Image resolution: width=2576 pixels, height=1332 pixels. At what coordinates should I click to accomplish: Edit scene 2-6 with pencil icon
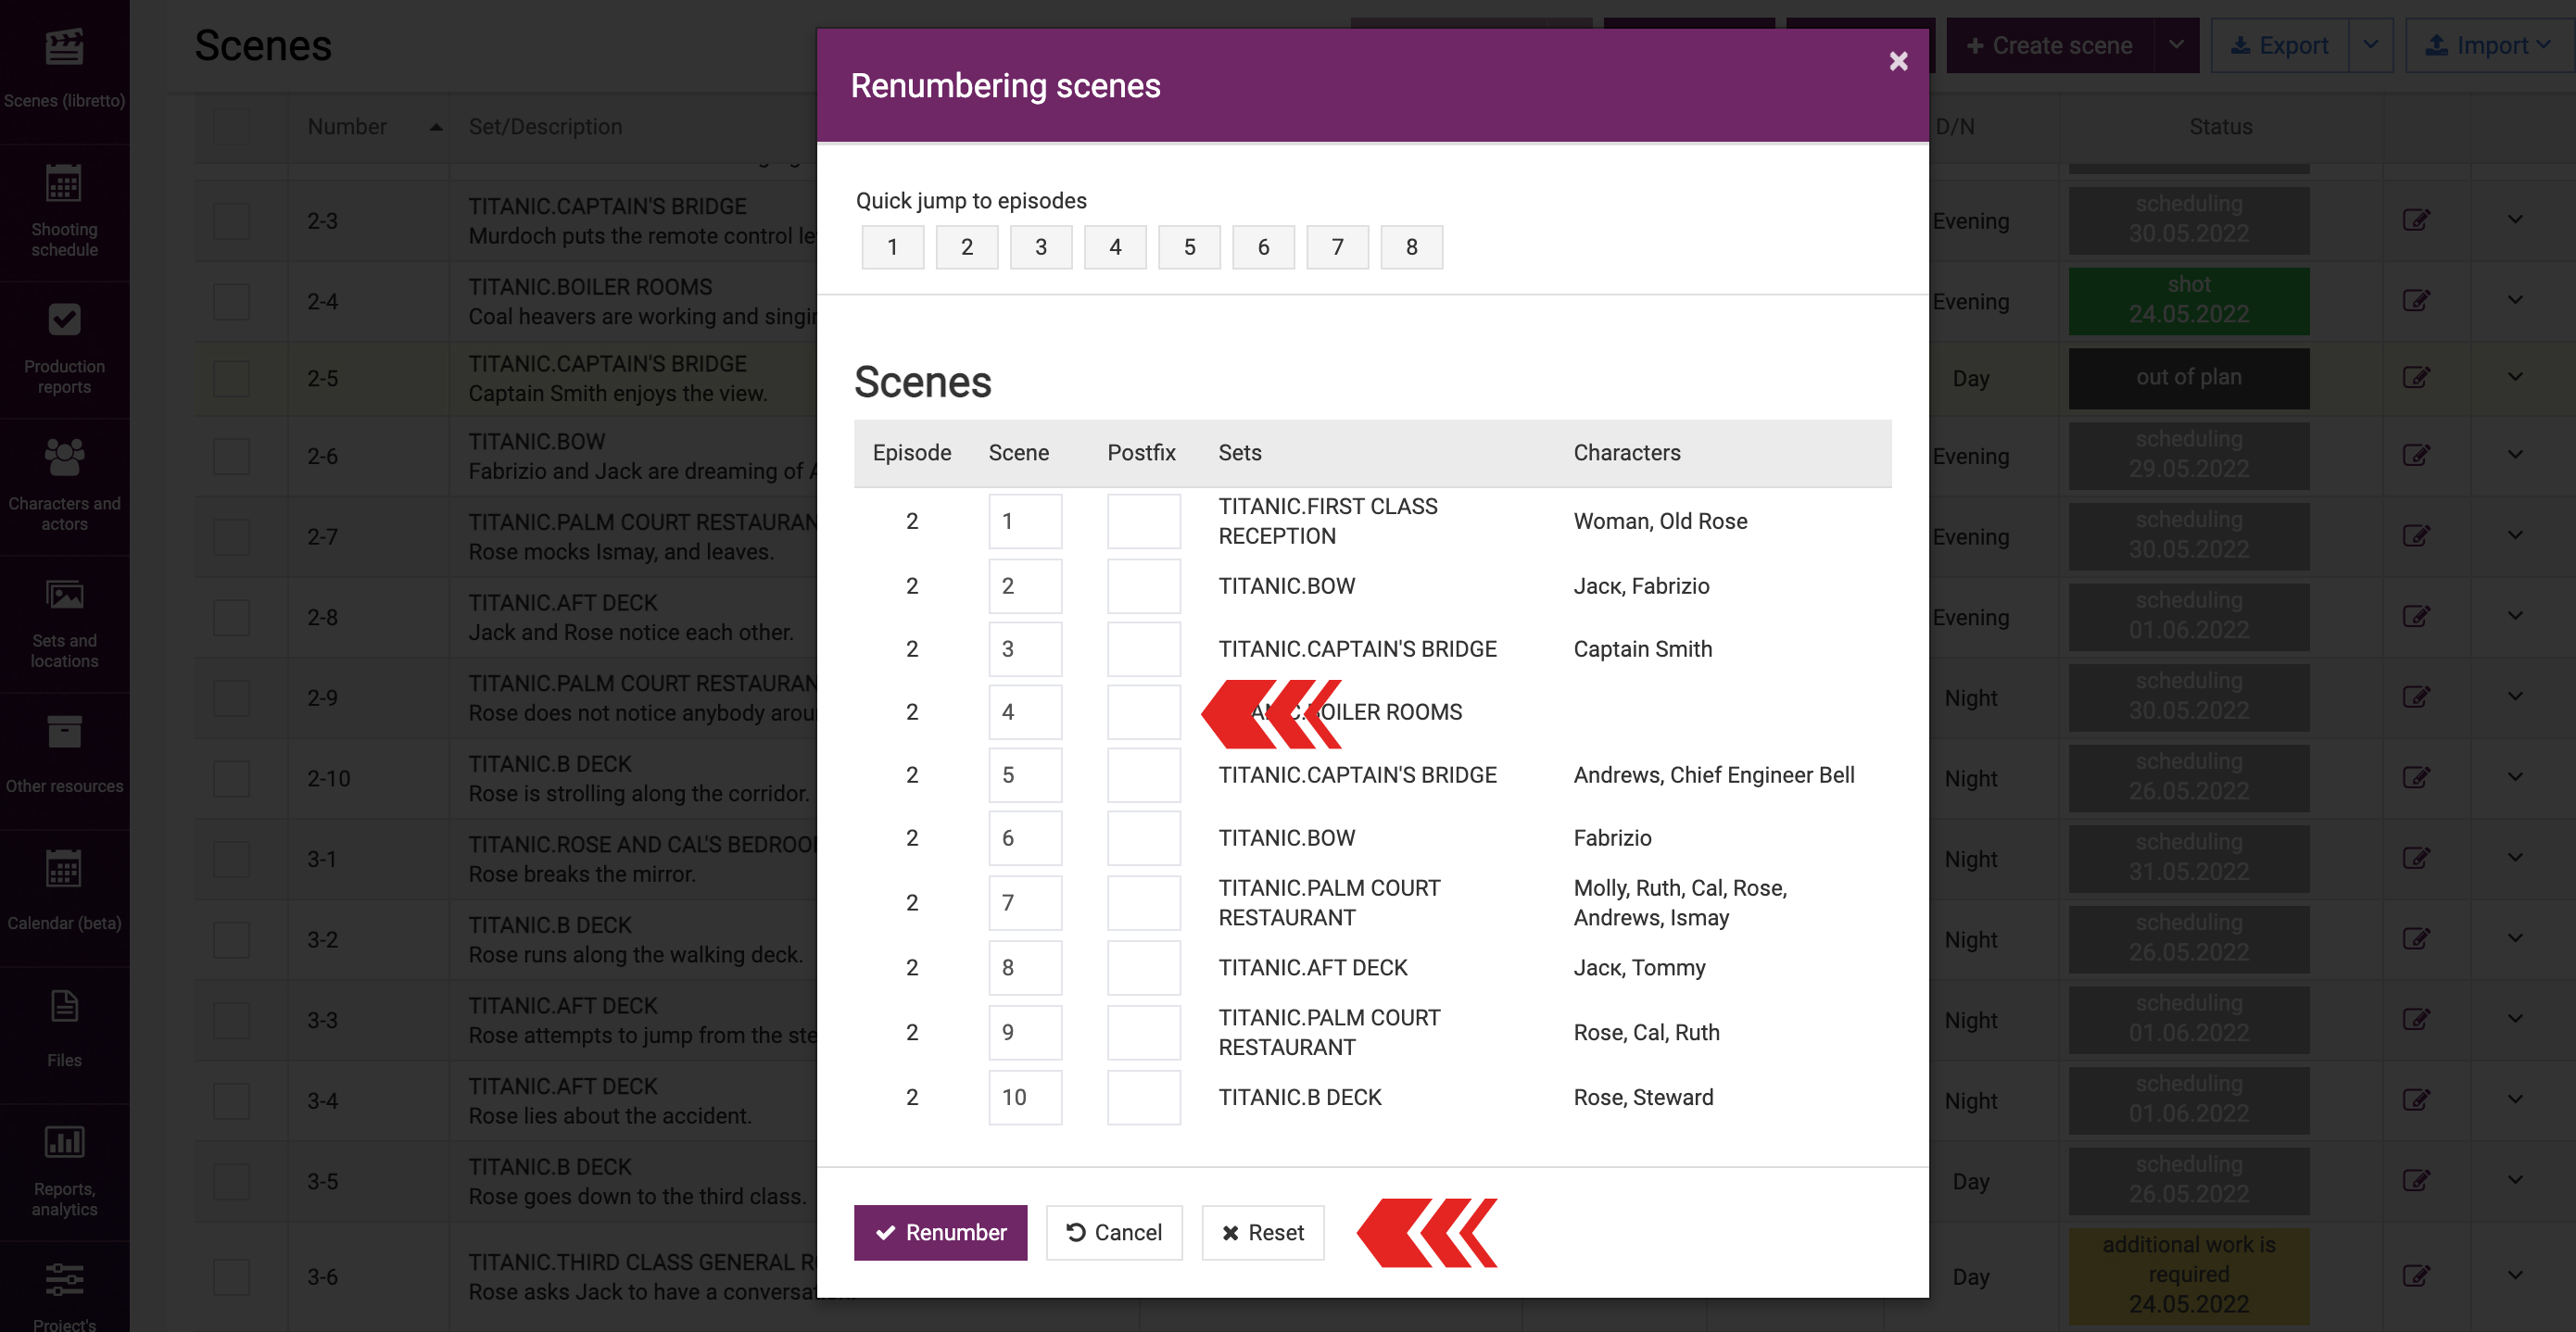pos(2416,456)
